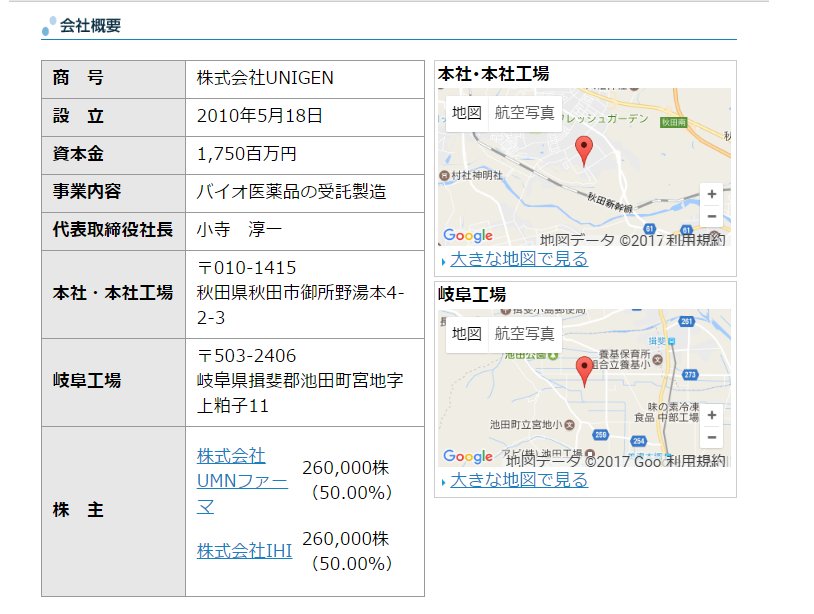814x614 pixels.
Task: Click 株式会社UNIGEN company name cell
Action: (305, 78)
